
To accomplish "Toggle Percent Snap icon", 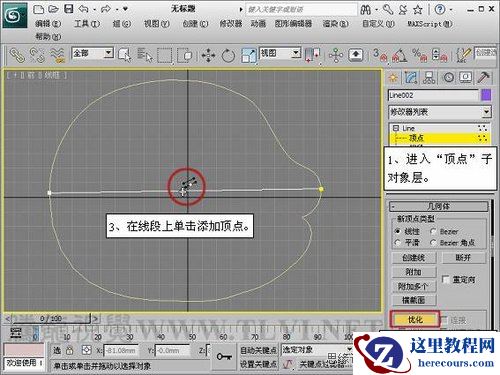I will 419,55.
